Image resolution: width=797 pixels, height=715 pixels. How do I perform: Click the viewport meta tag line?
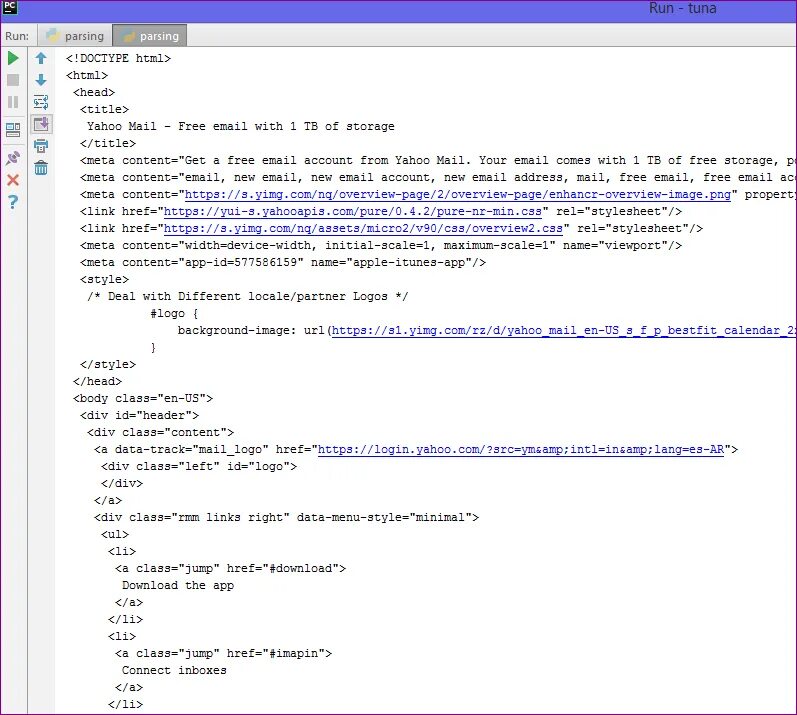tap(381, 245)
